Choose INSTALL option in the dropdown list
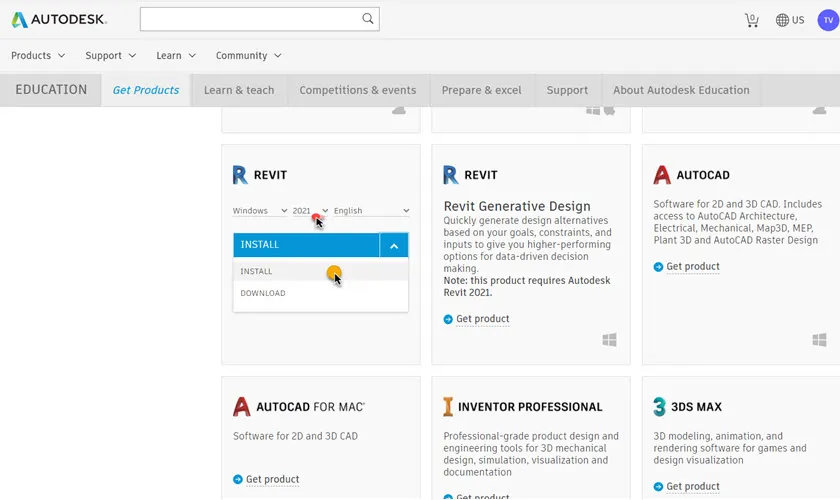Image resolution: width=840 pixels, height=500 pixels. click(257, 272)
